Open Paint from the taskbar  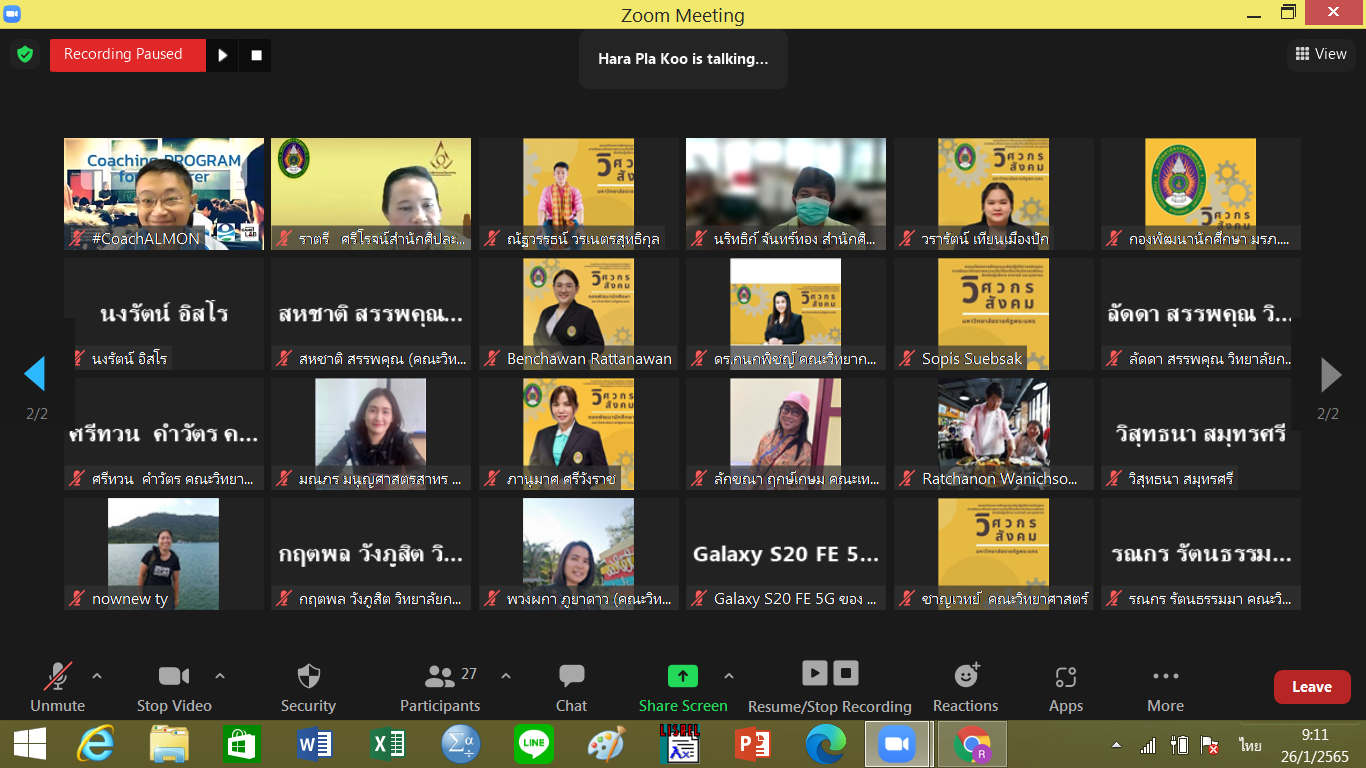(606, 744)
